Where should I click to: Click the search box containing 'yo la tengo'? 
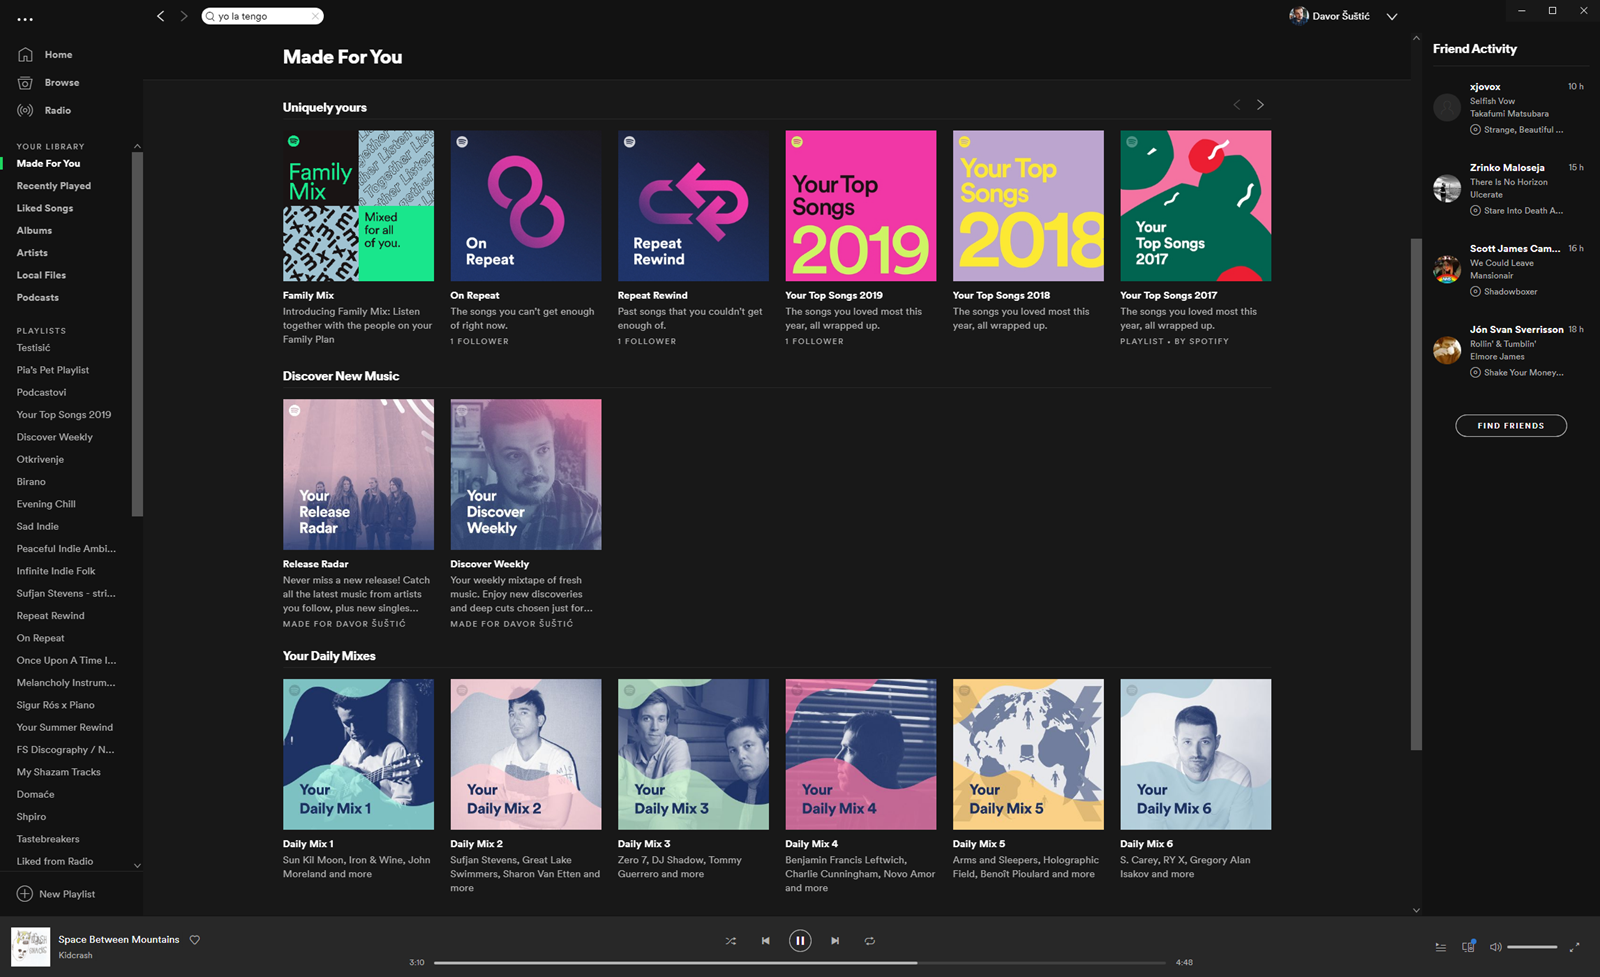click(262, 16)
